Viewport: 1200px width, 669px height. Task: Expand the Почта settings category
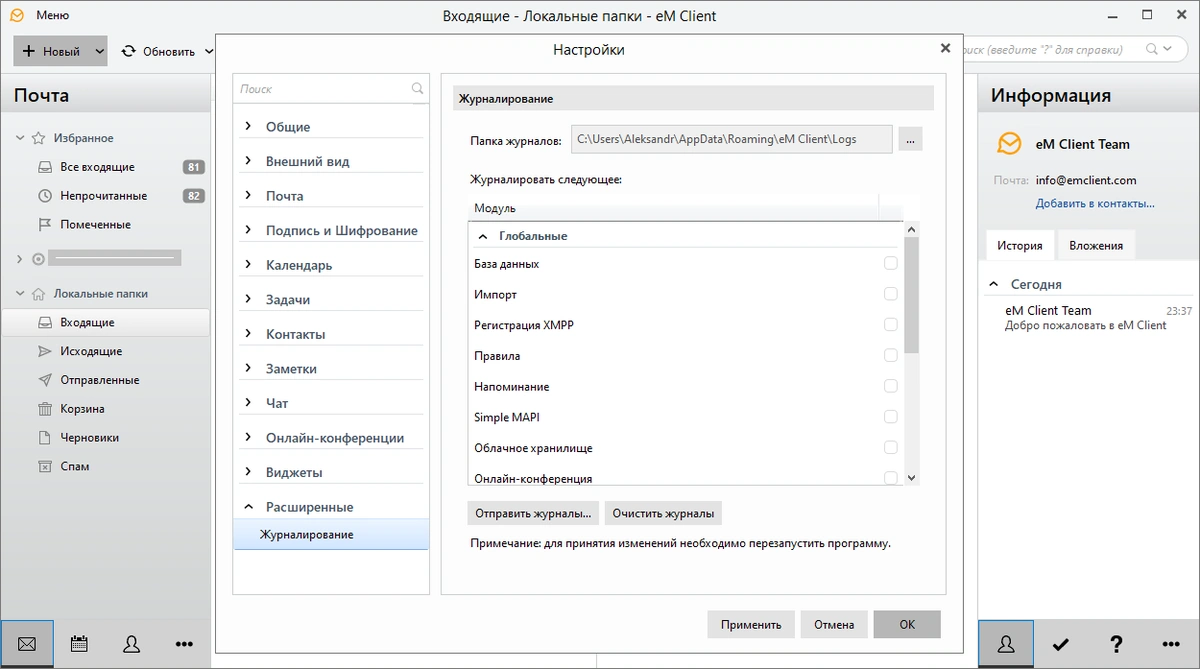pyautogui.click(x=248, y=195)
